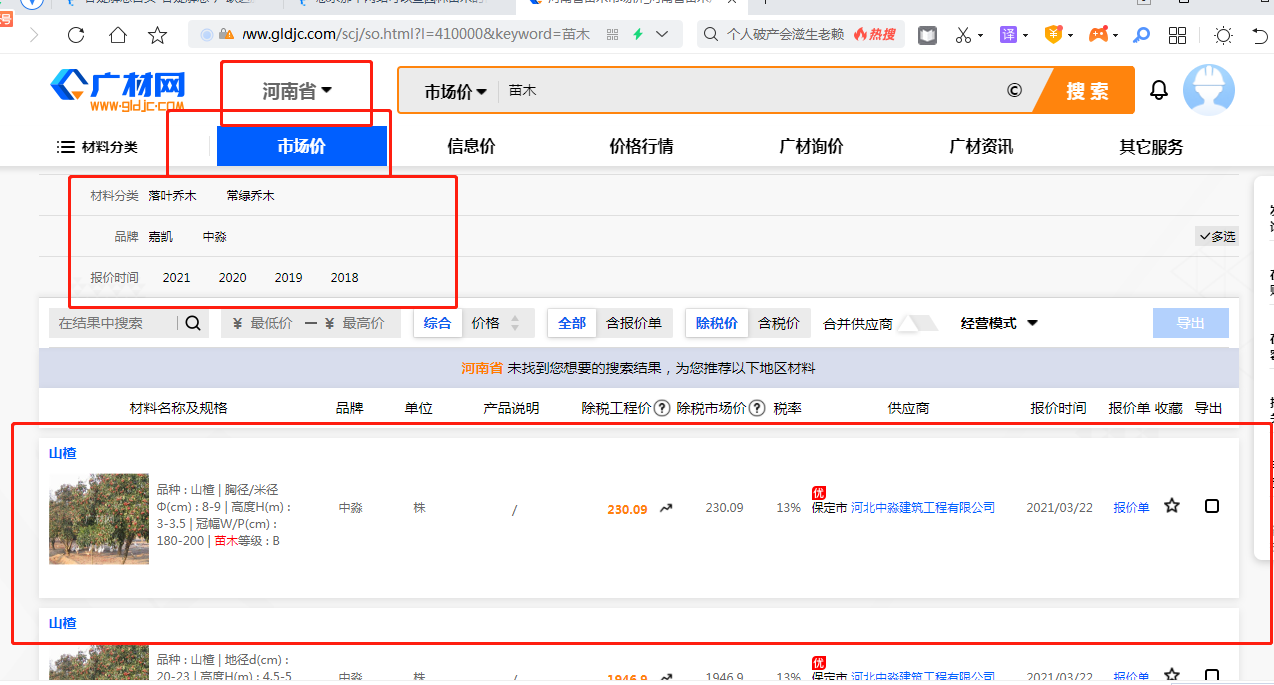Open the scissors tool dropdown arrow
1274x685 pixels.
pyautogui.click(x=981, y=36)
